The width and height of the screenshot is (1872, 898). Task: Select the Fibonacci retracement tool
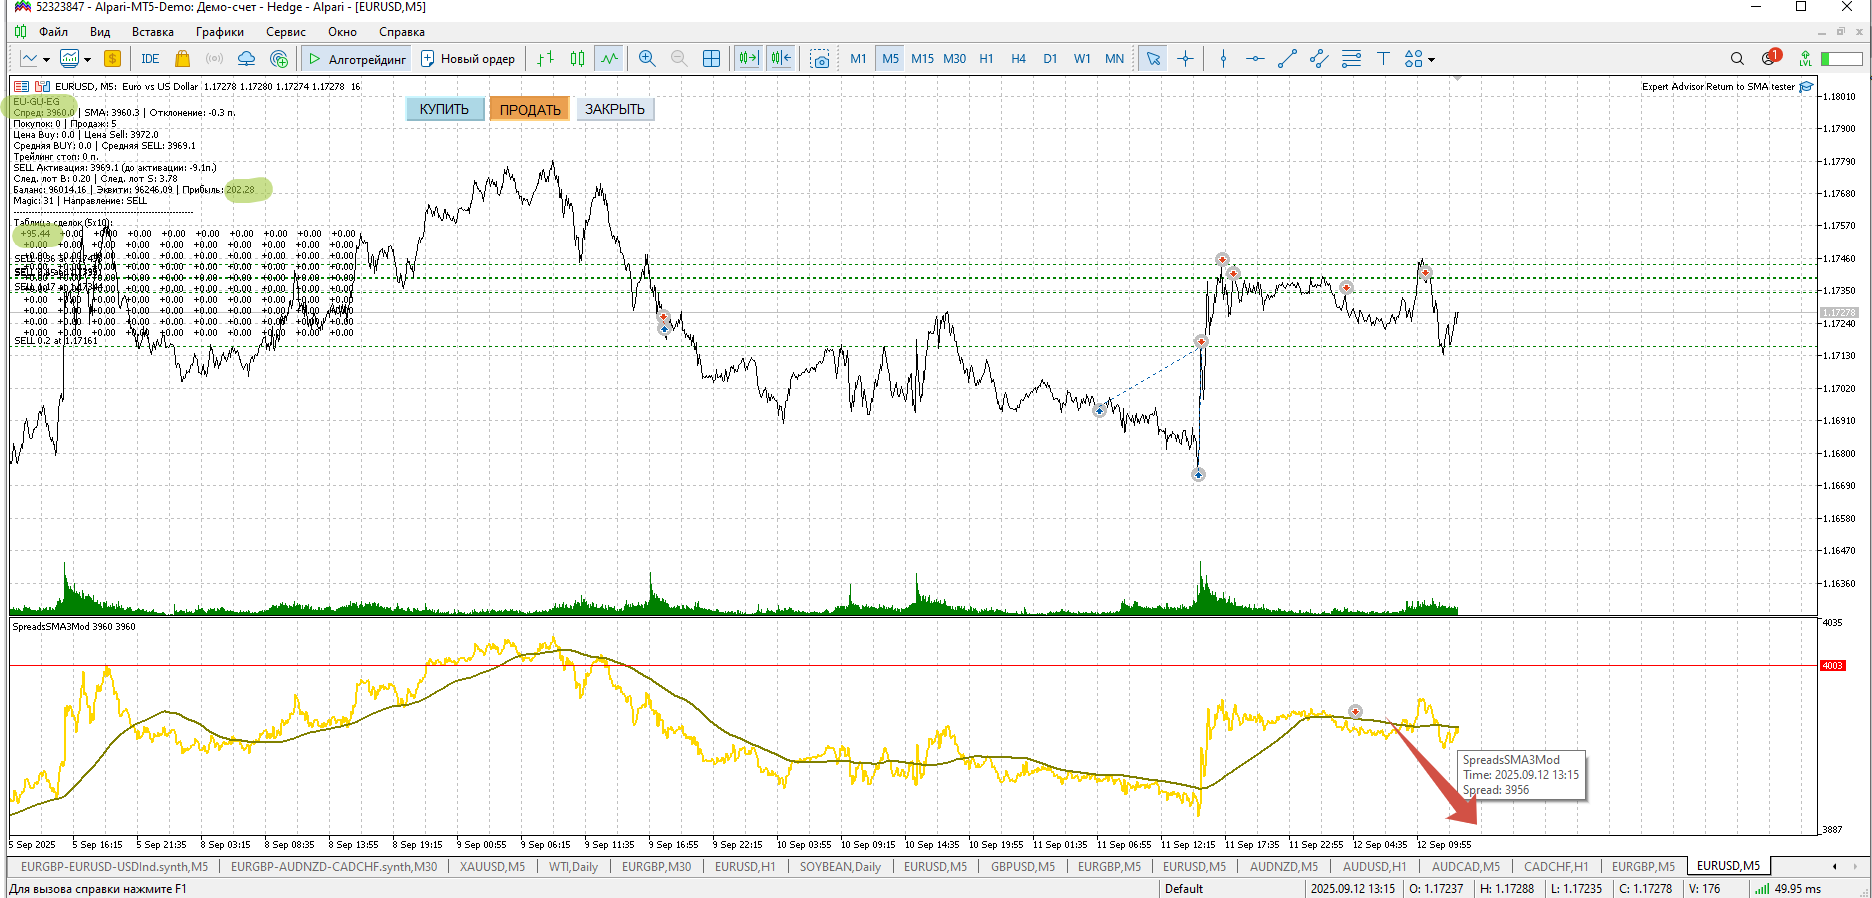1351,59
